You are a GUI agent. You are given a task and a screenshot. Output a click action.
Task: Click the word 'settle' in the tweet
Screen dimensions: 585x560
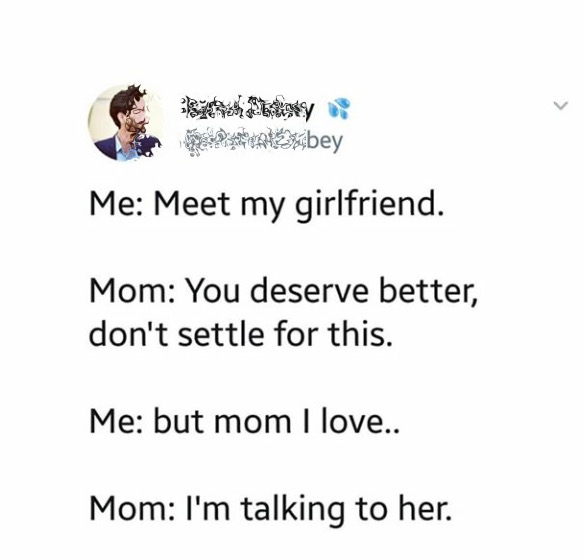(221, 333)
